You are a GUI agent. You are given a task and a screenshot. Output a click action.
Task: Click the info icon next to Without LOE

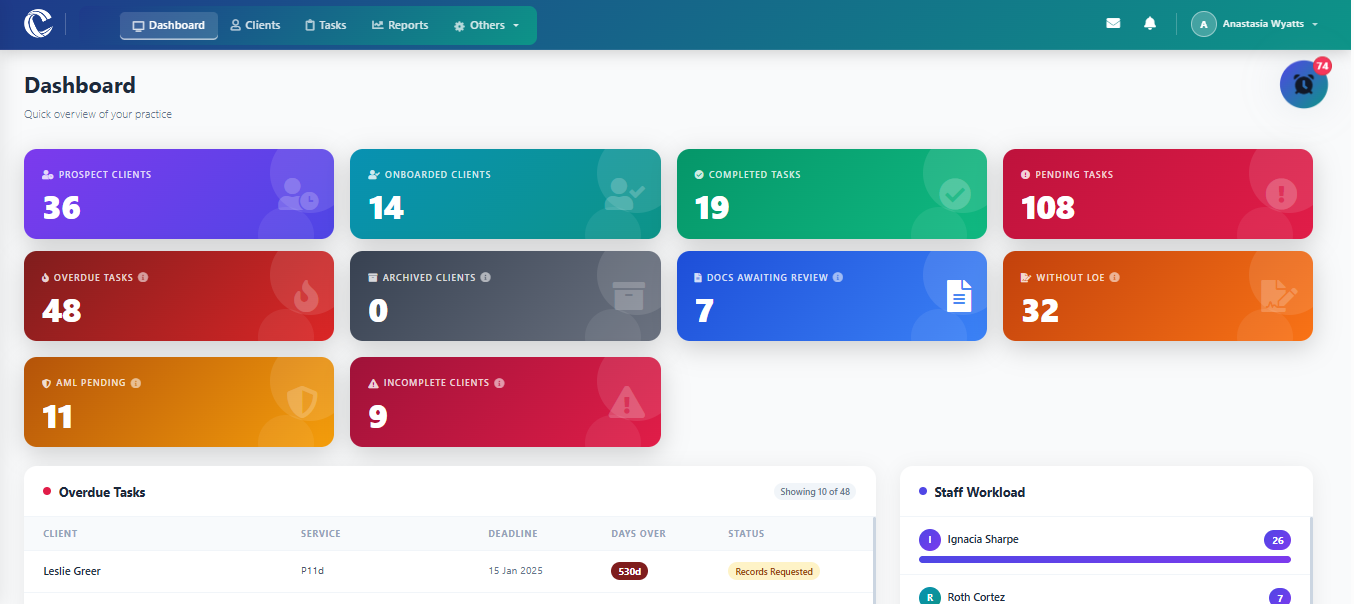click(1114, 277)
